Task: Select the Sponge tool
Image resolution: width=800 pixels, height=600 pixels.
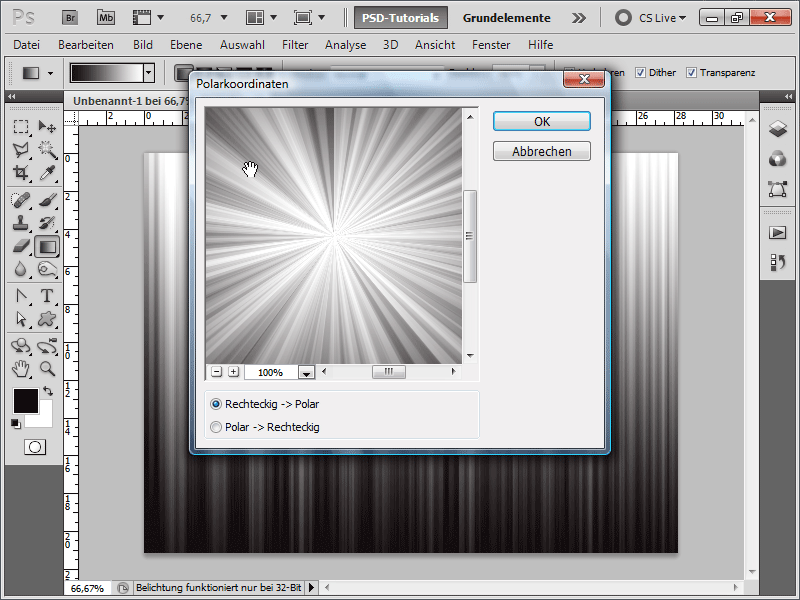Action: (47, 269)
